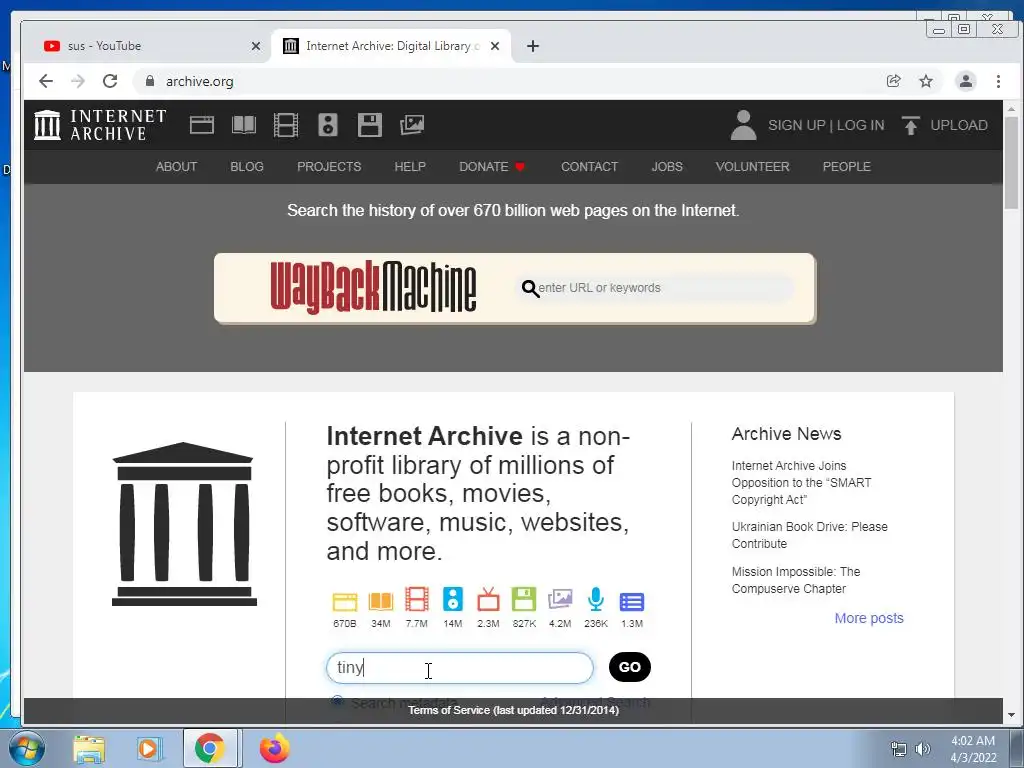Open the PROJECTS menu item
This screenshot has height=768, width=1024.
(329, 167)
